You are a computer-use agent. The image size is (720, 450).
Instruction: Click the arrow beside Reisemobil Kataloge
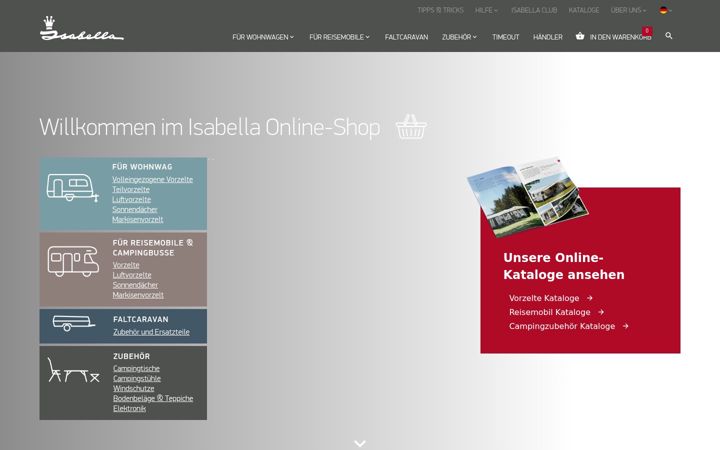pyautogui.click(x=601, y=312)
